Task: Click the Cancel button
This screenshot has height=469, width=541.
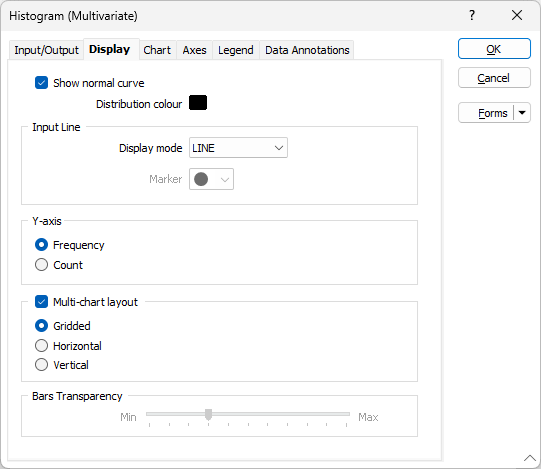Action: pos(494,78)
